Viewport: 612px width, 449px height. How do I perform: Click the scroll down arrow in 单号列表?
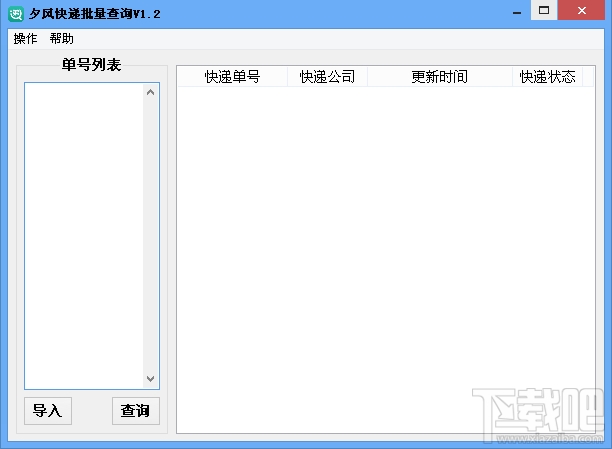[151, 378]
